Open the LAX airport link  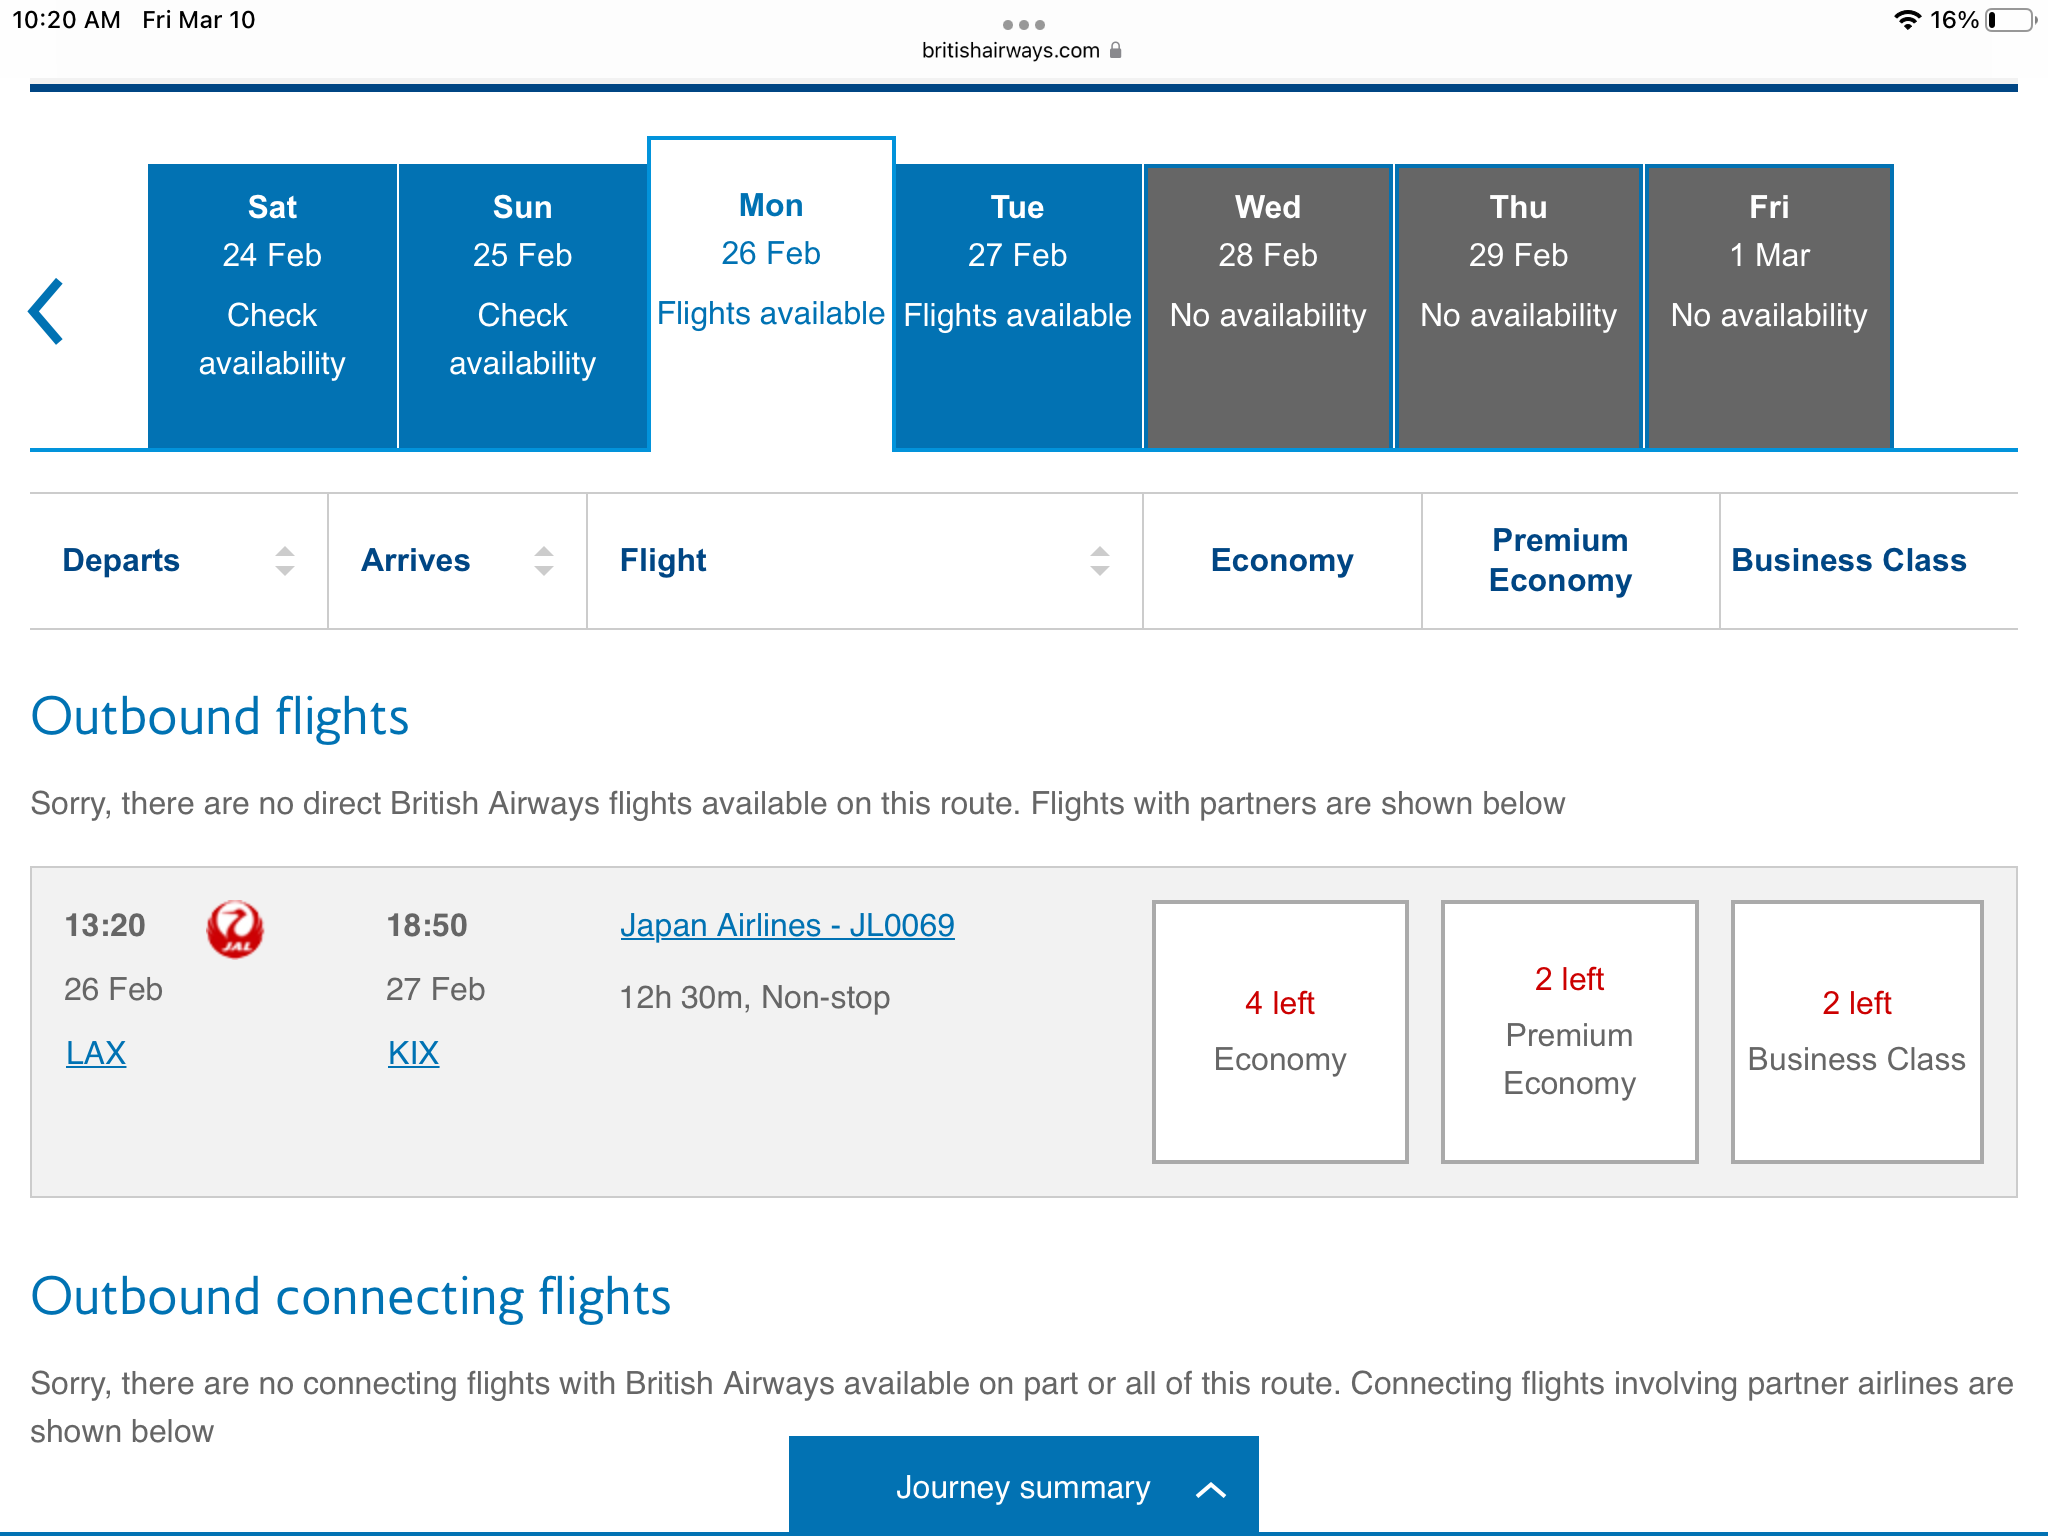96,1053
